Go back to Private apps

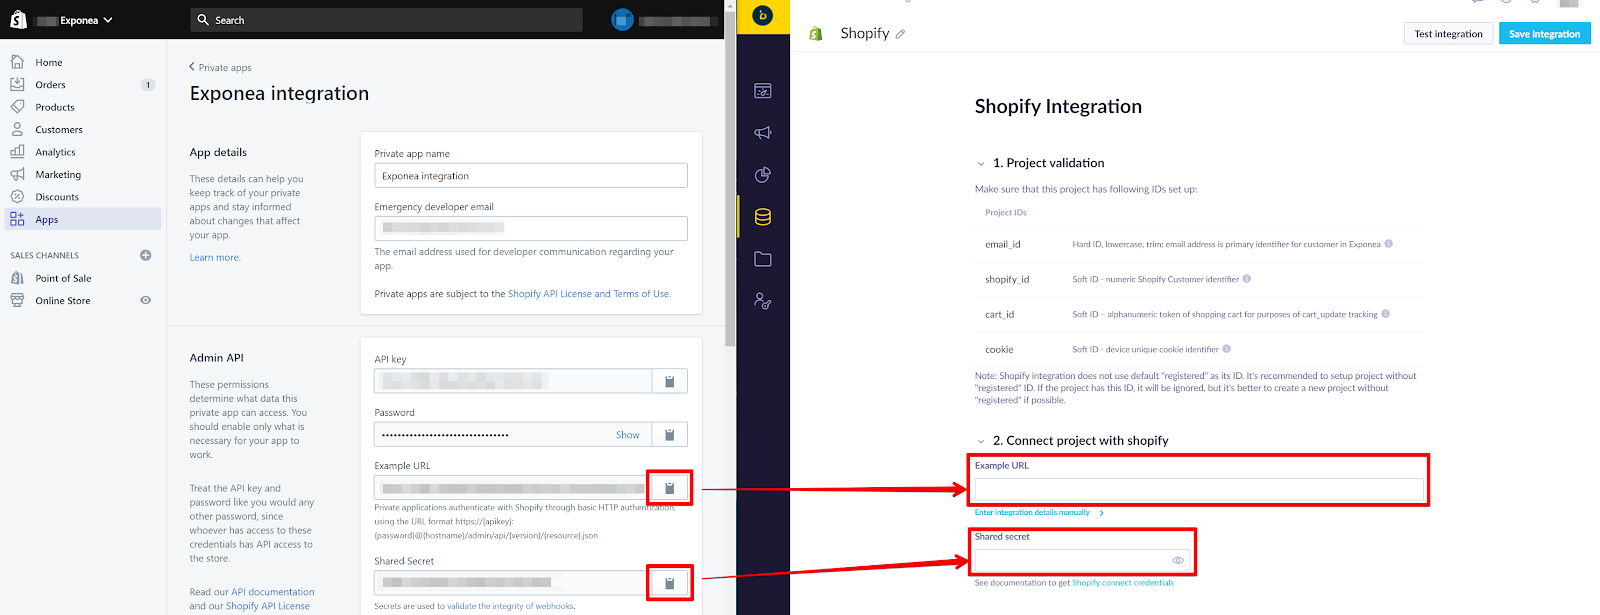220,67
